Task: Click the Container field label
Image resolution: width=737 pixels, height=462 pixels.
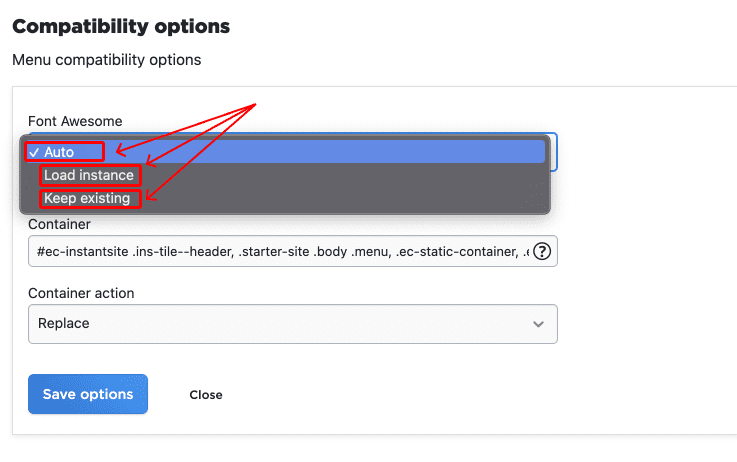Action: click(x=59, y=225)
